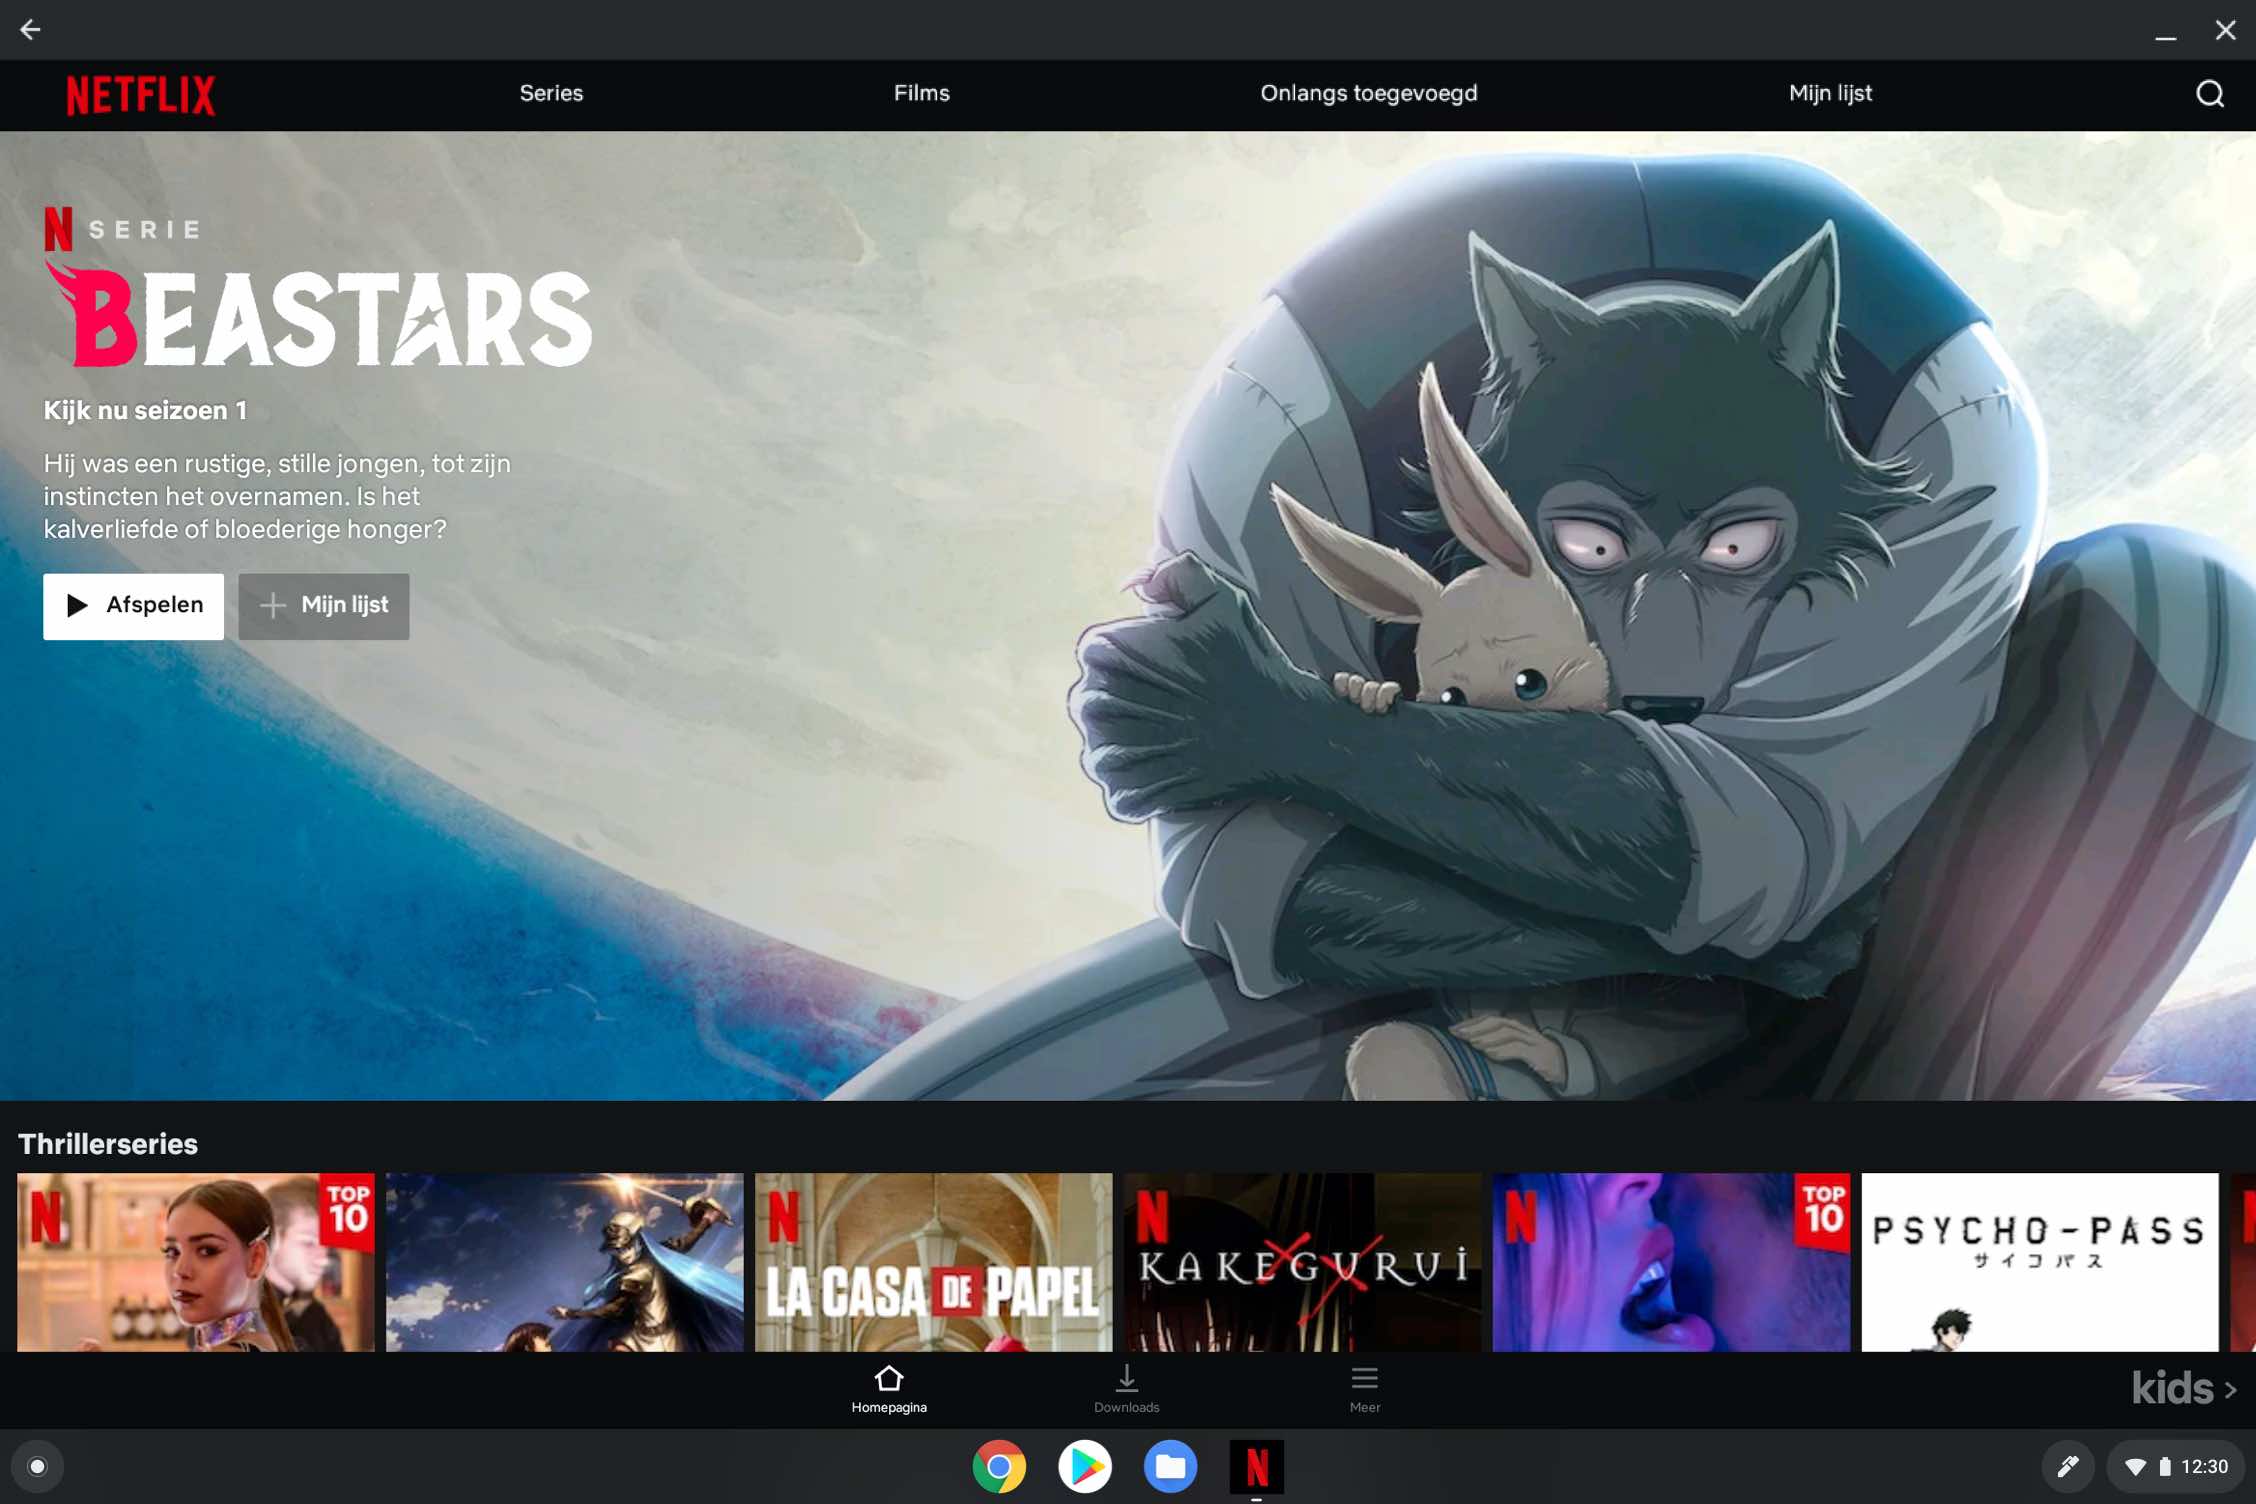Click the Thrillerseries row heading
Screen dimensions: 2256x1504
coord(108,1144)
